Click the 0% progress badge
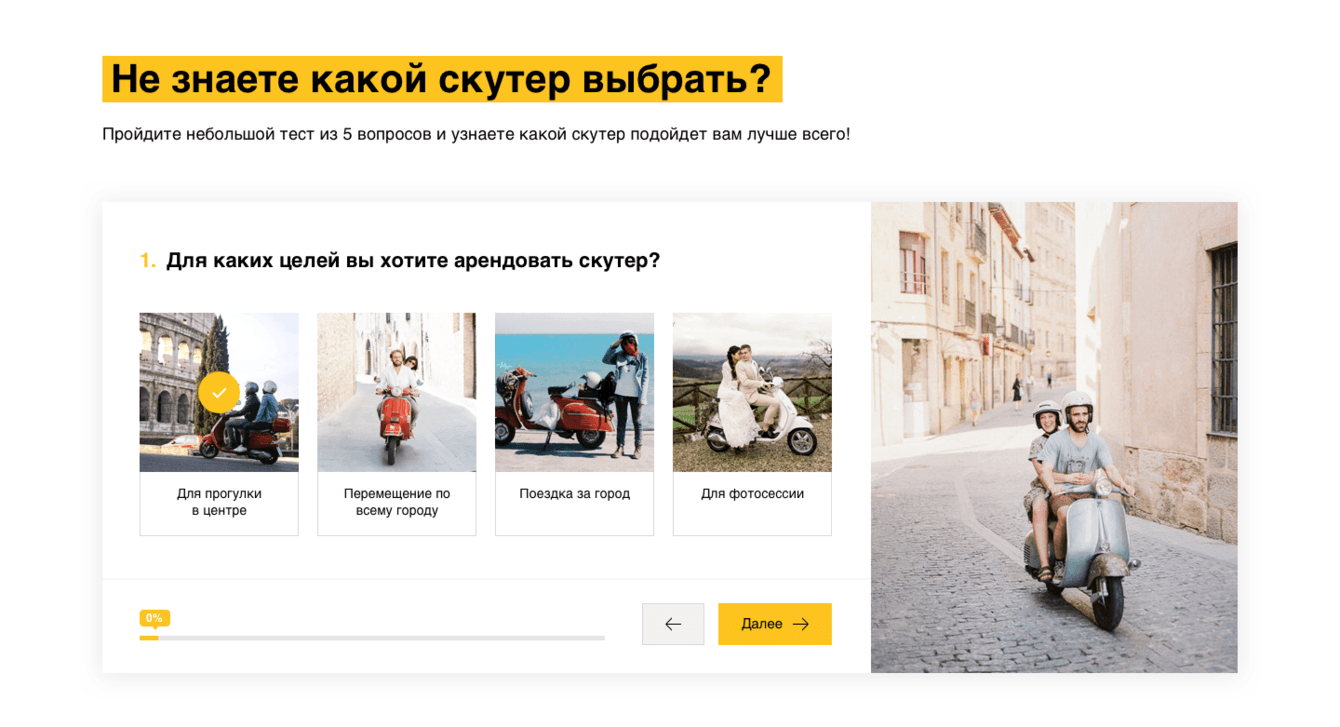The width and height of the screenshot is (1340, 727). 154,618
